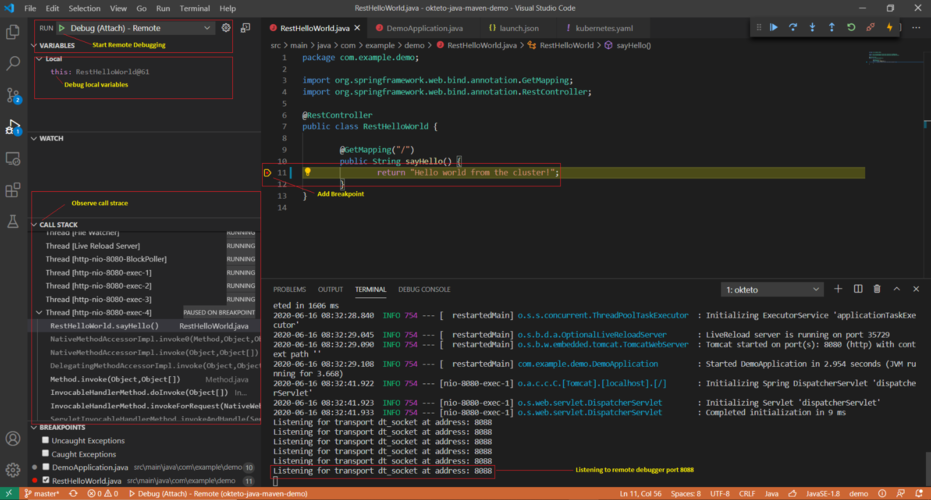This screenshot has width=931, height=500.
Task: Open the Accounts icon in activity bar
Action: click(12, 439)
